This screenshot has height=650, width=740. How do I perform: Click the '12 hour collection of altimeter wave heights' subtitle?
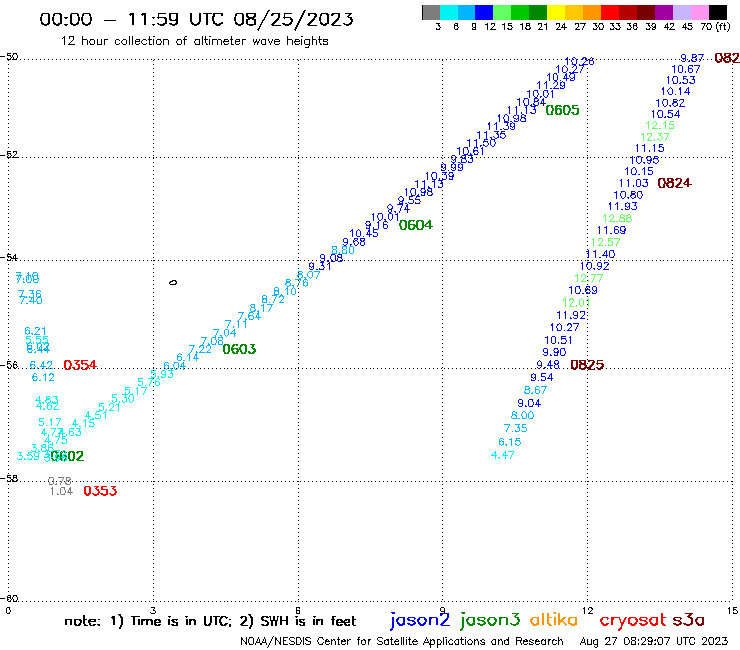(194, 41)
